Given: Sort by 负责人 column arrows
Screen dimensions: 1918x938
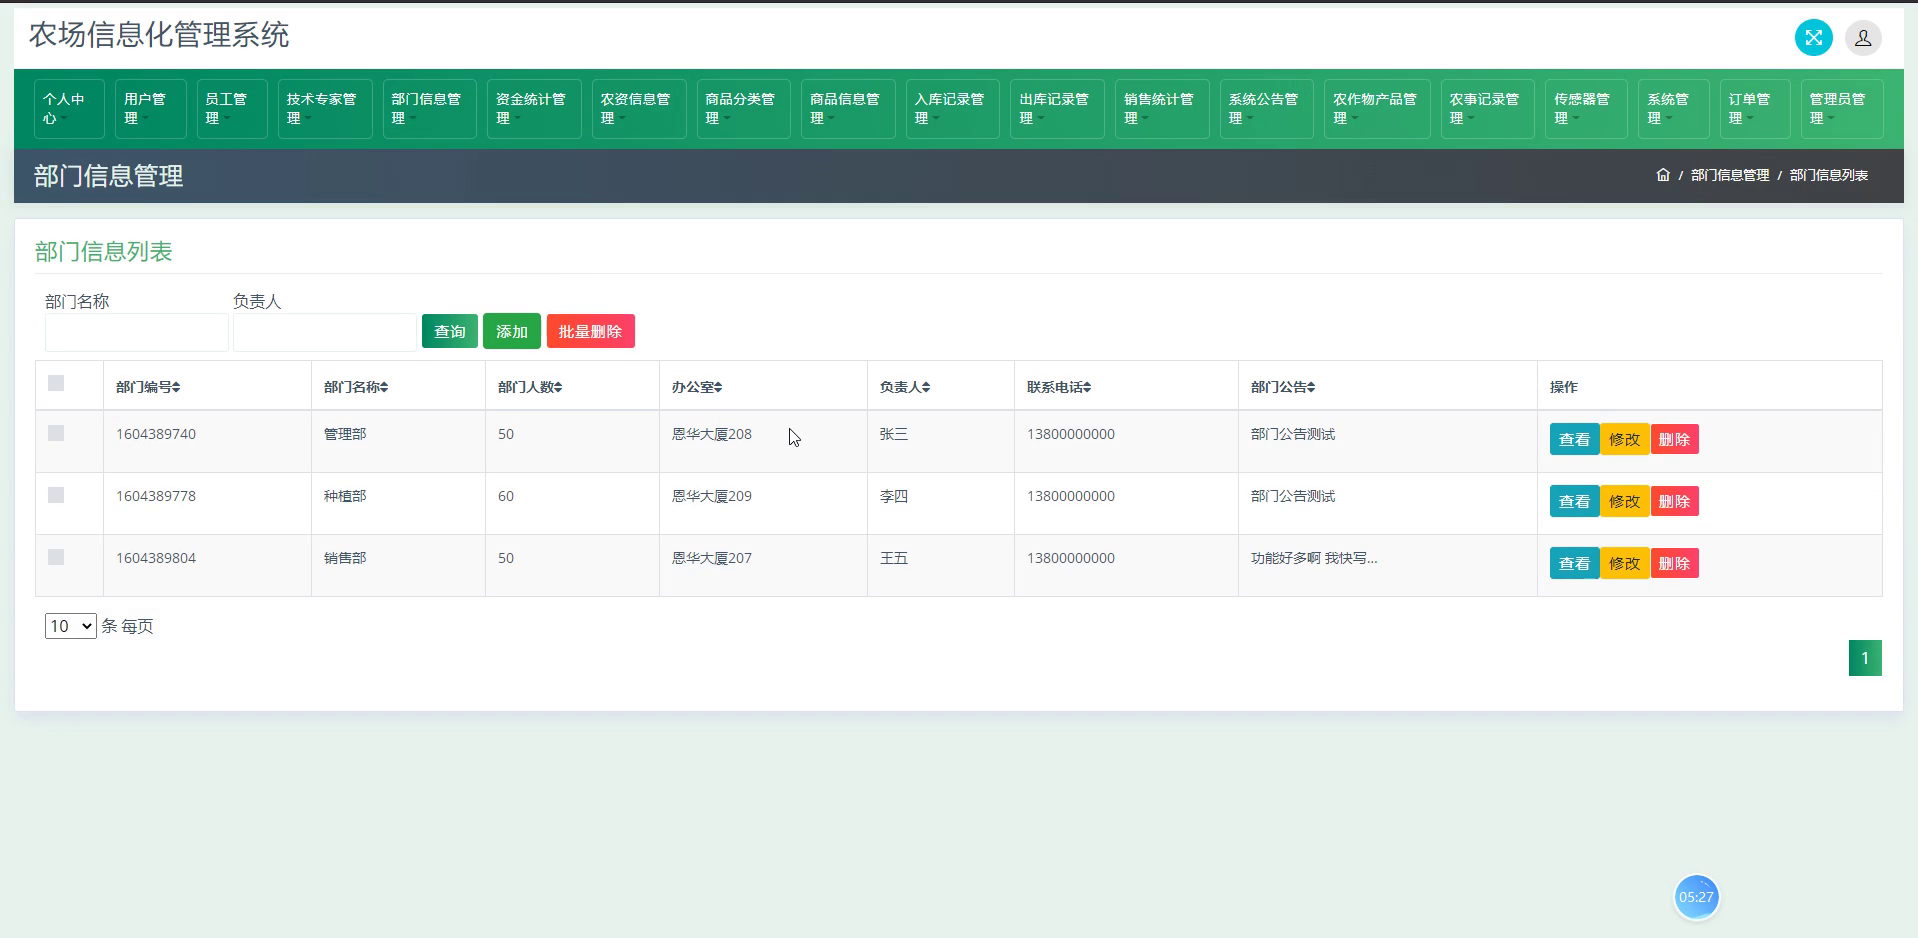Looking at the screenshot, I should (x=926, y=387).
